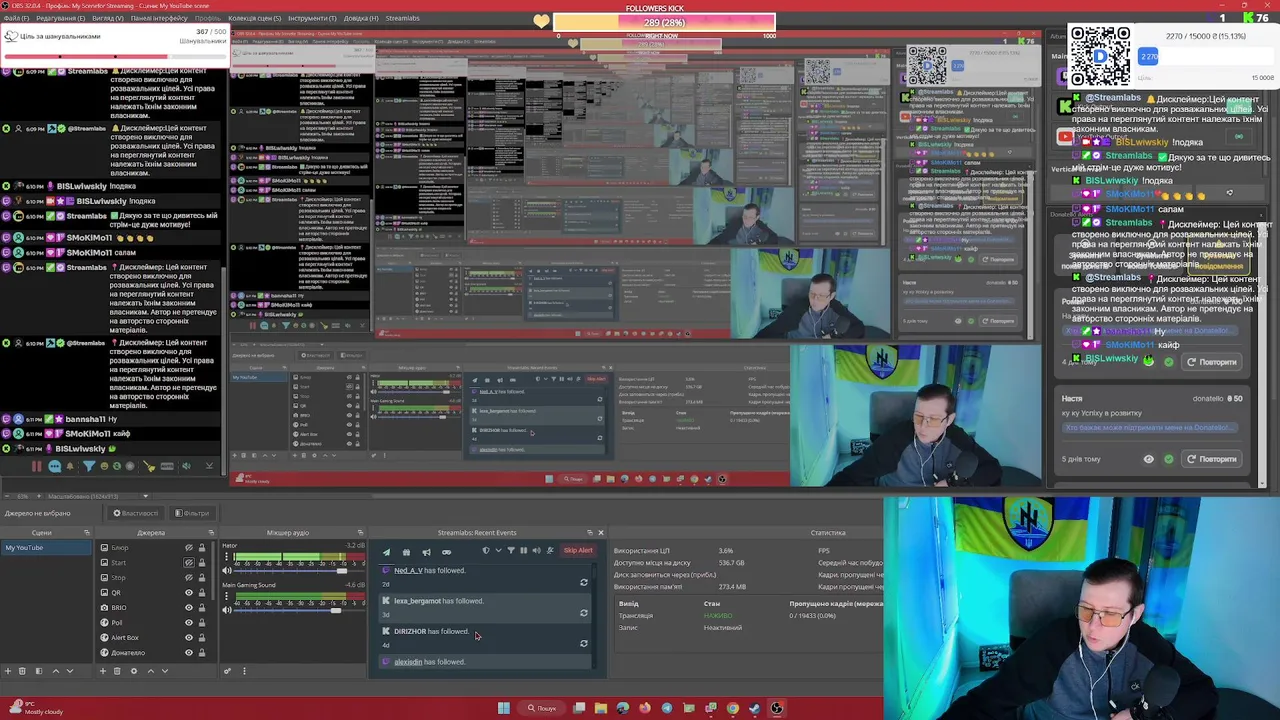Open the Файл (F) menu
The height and width of the screenshot is (720, 1280).
(17, 18)
